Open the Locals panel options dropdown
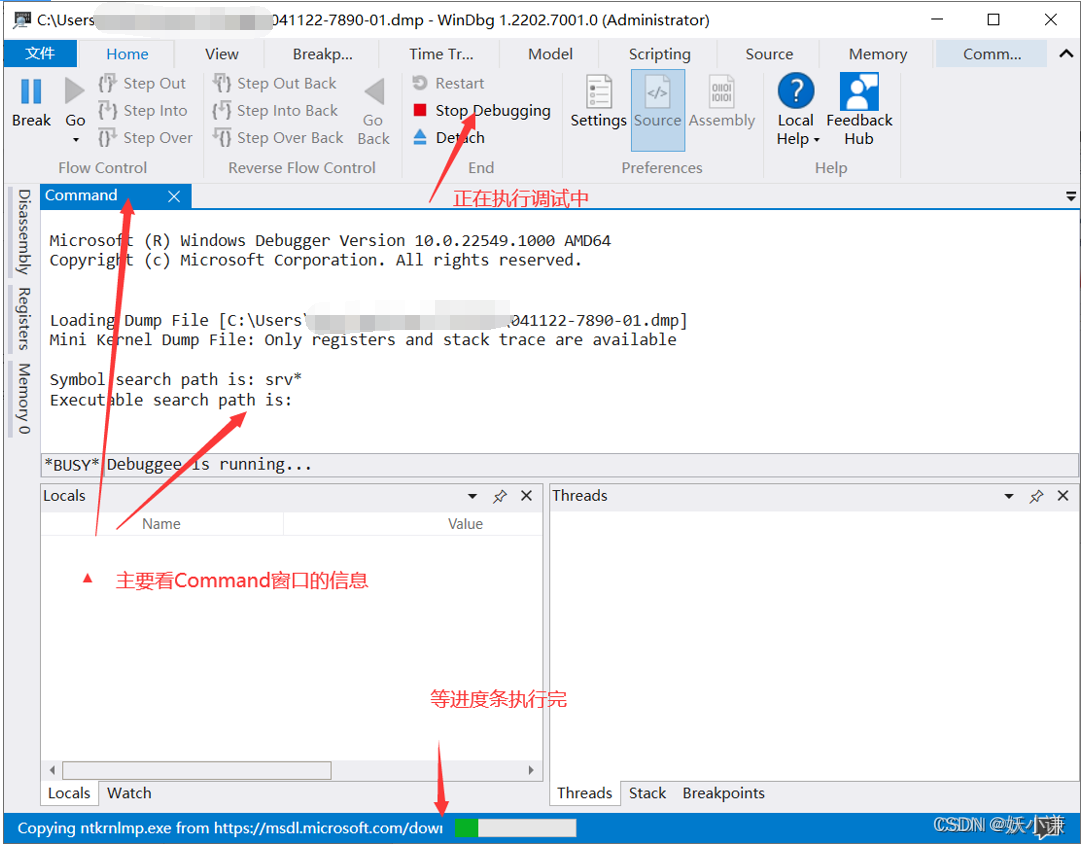This screenshot has height=844, width=1081. [x=472, y=496]
